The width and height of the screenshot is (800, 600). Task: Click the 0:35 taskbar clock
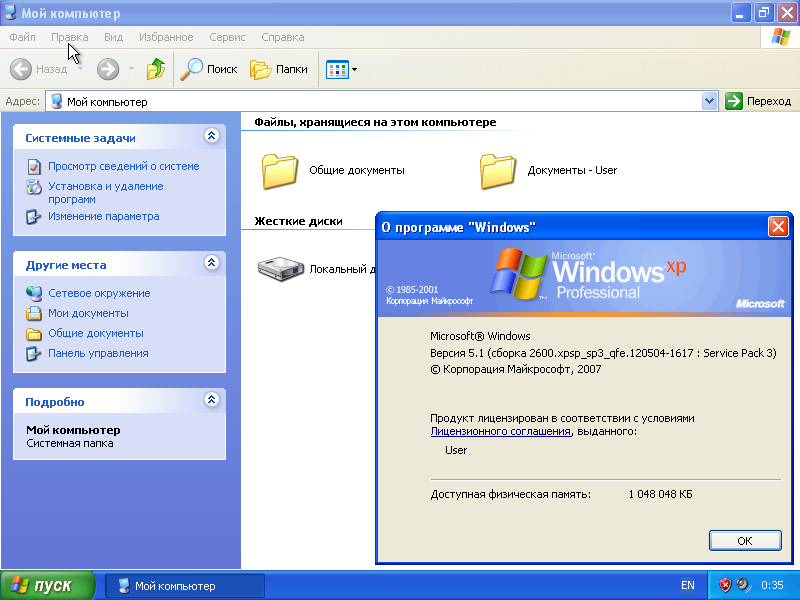pos(772,585)
